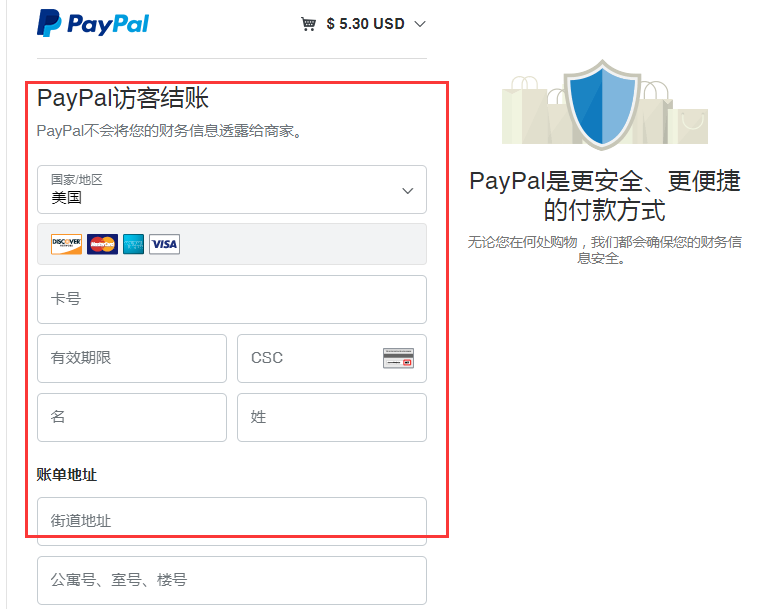Focus the 卡号 card number field
The height and width of the screenshot is (609, 762).
(x=231, y=299)
